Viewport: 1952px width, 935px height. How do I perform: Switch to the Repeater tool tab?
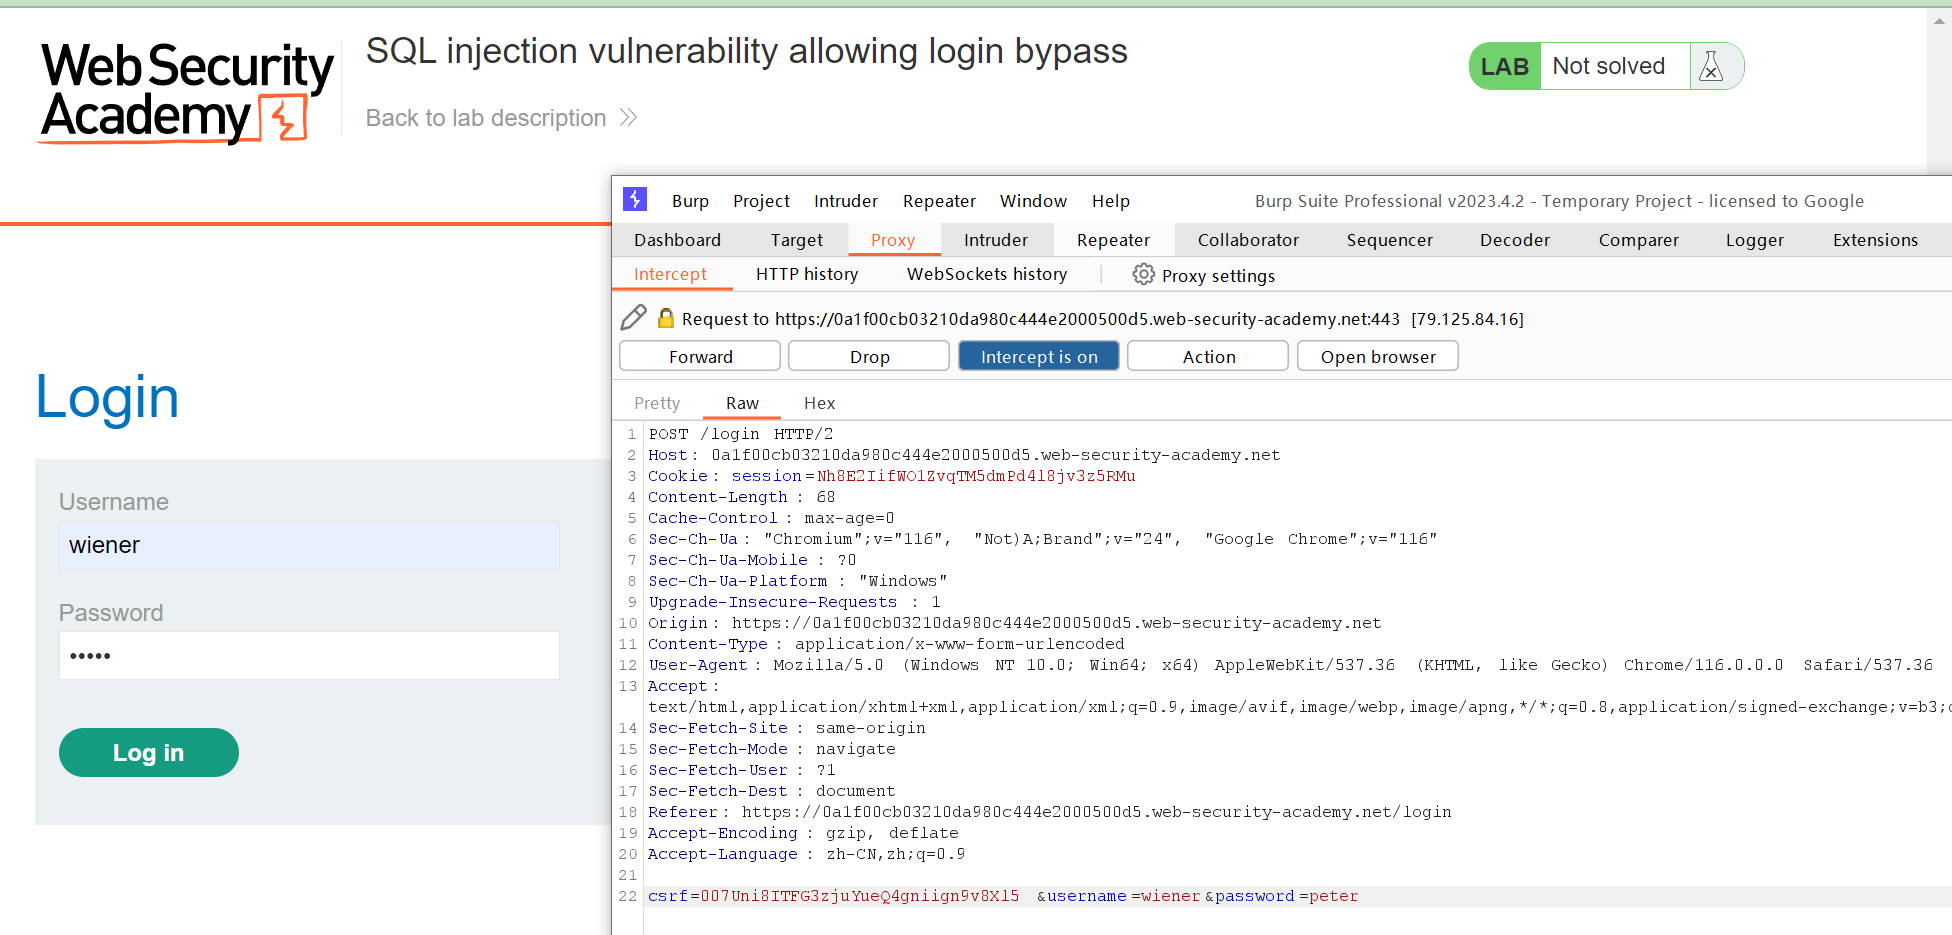1113,240
